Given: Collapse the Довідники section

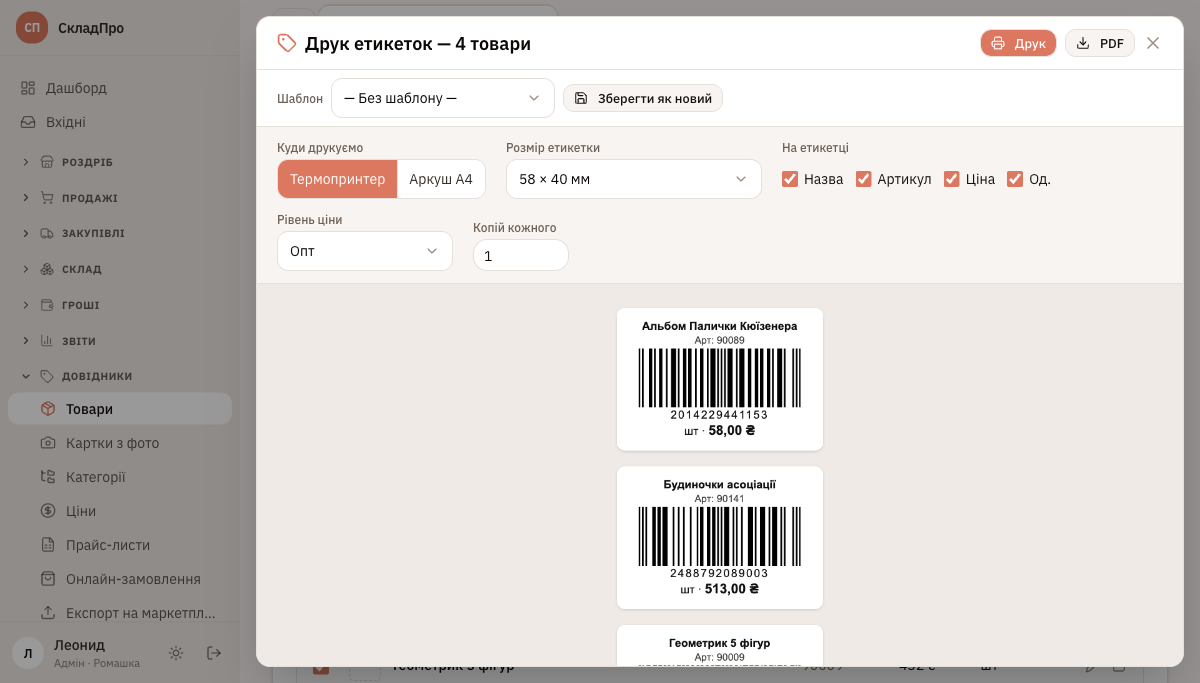Looking at the screenshot, I should (x=120, y=376).
